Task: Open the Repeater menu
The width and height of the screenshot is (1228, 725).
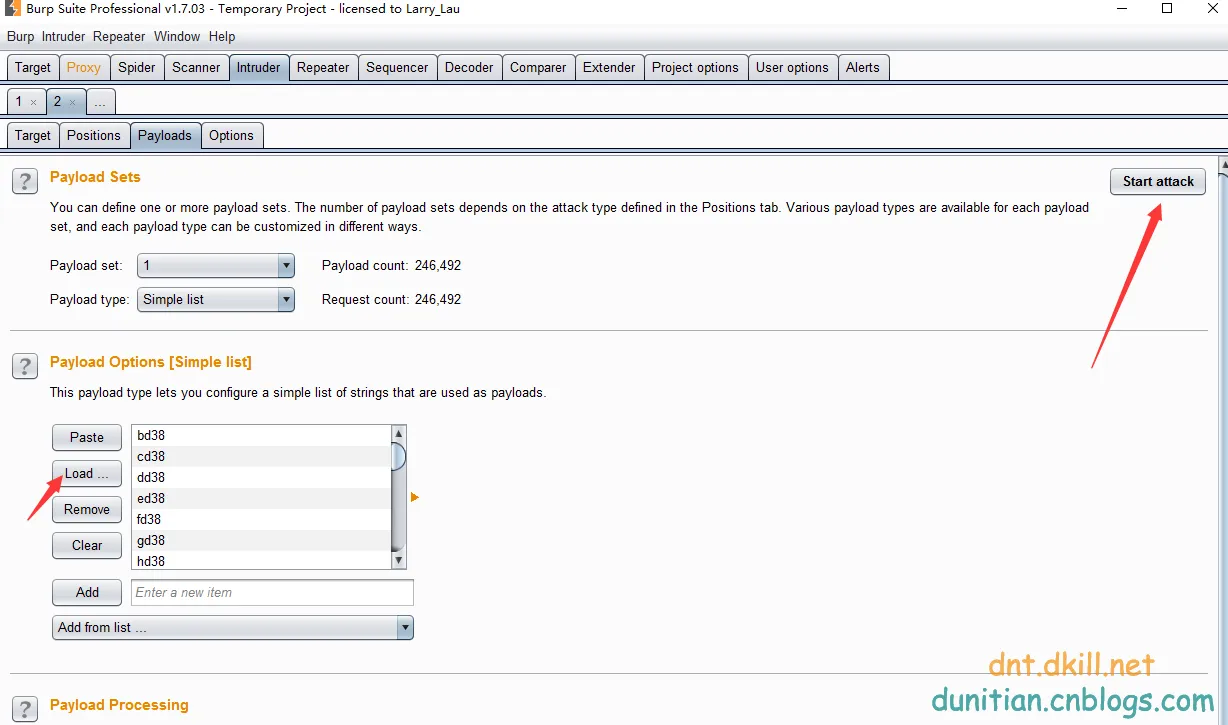Action: (120, 37)
